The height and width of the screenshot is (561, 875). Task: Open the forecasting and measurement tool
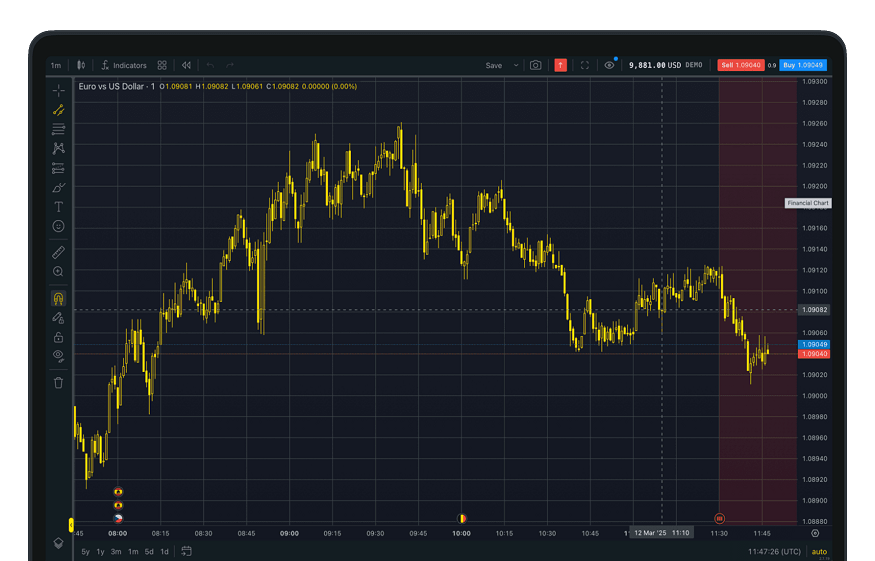coord(59,168)
